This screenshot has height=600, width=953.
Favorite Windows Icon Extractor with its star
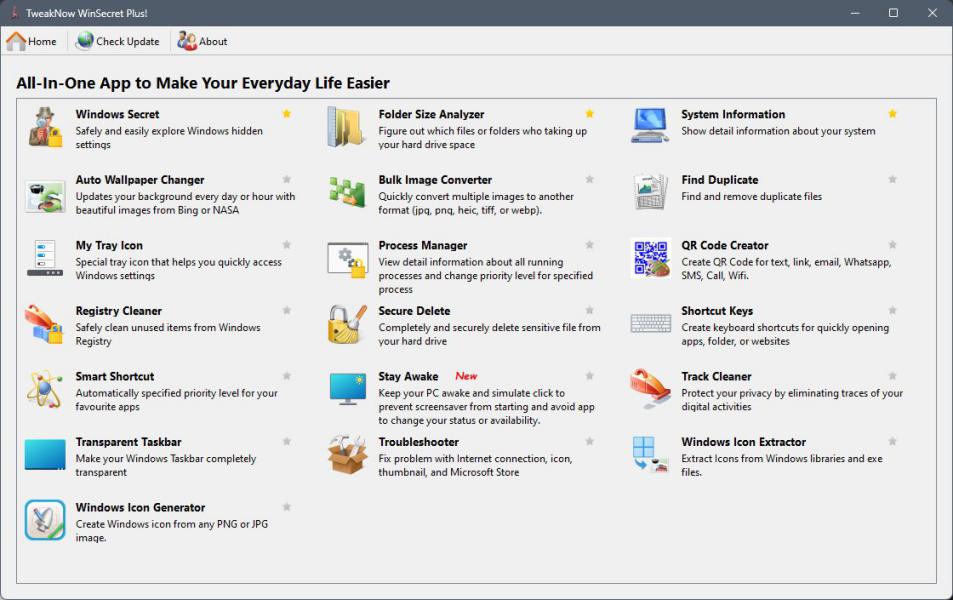[892, 442]
